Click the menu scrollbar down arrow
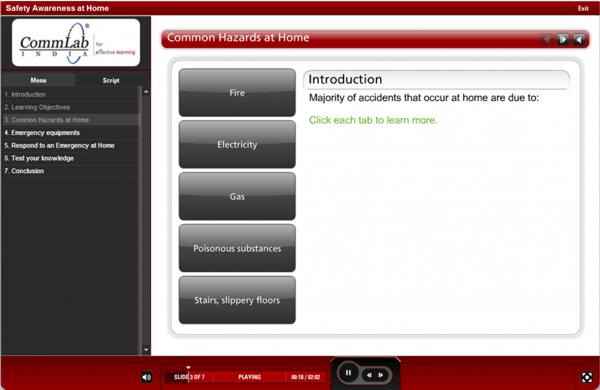The image size is (600, 390). coord(146,349)
